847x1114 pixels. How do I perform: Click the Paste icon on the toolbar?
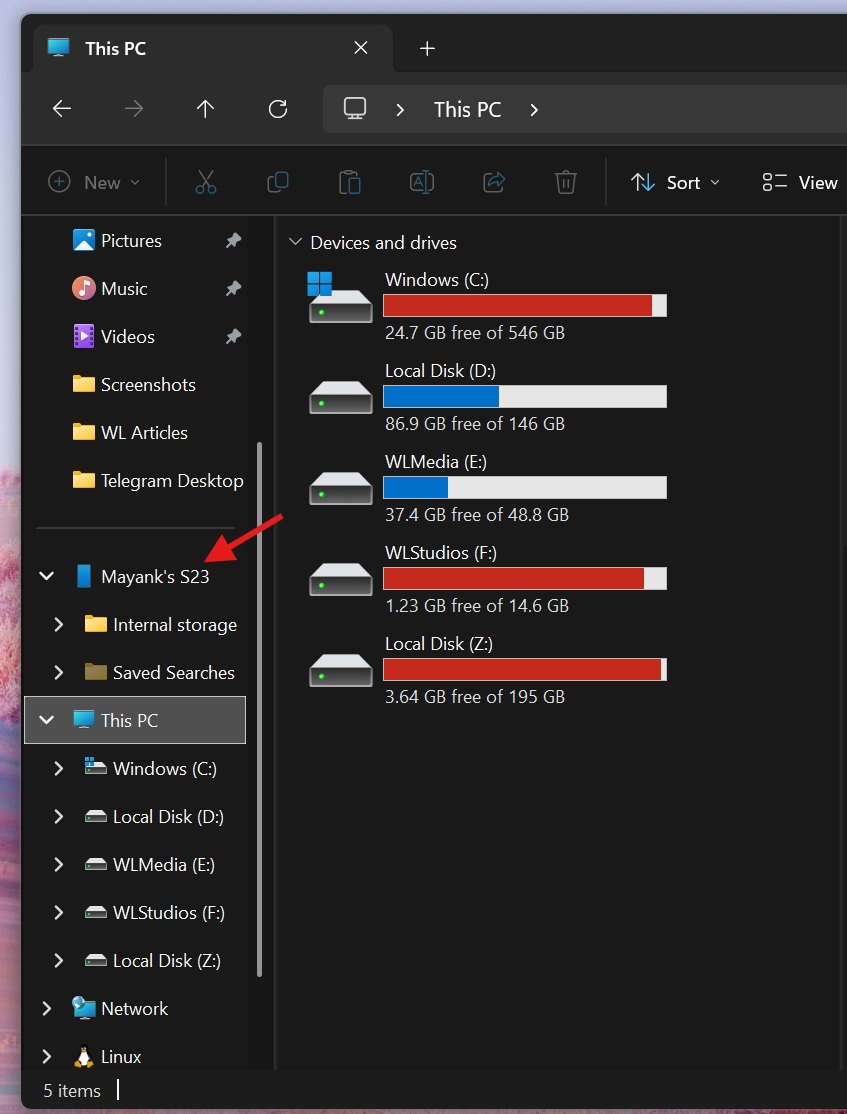click(349, 182)
